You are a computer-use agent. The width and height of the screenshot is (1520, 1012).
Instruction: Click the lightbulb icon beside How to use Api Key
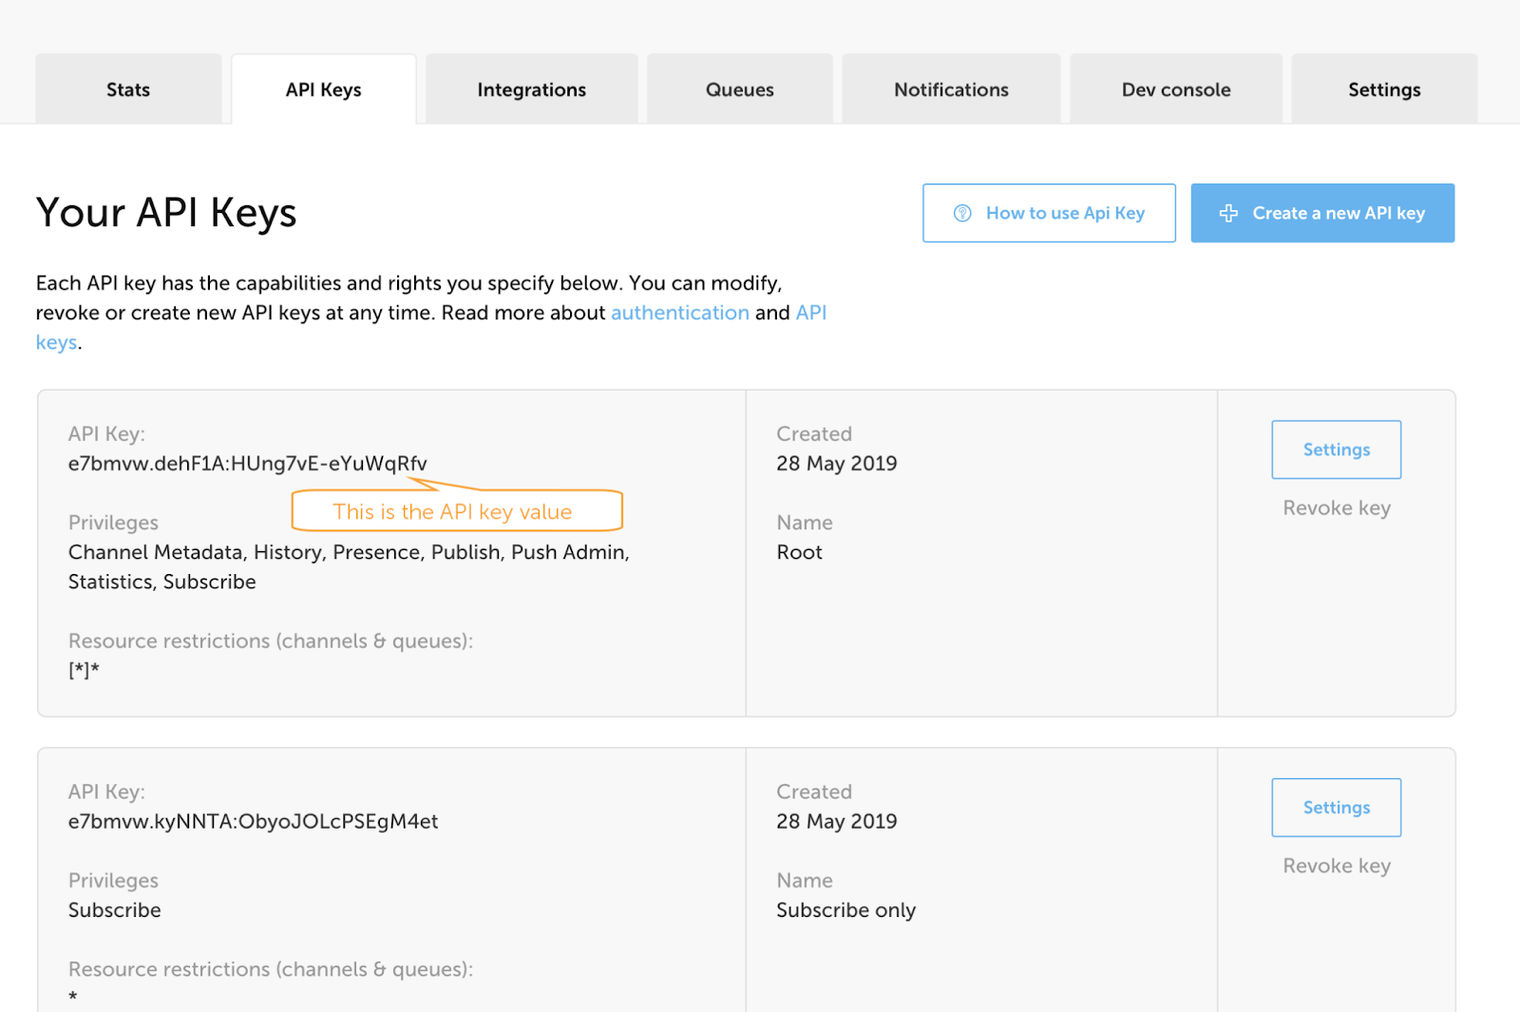pyautogui.click(x=961, y=212)
